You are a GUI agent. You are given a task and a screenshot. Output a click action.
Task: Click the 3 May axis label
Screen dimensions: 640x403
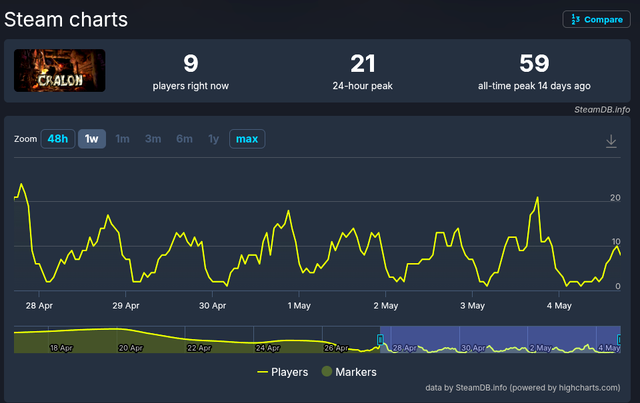point(472,305)
